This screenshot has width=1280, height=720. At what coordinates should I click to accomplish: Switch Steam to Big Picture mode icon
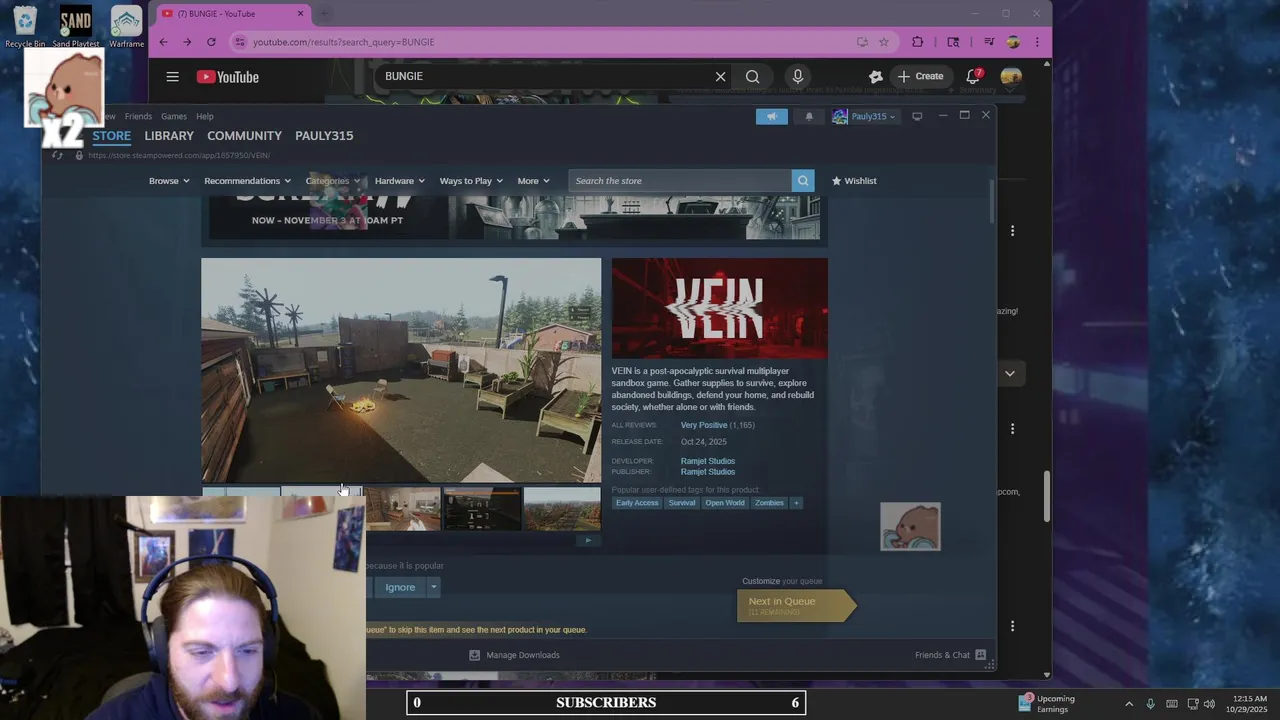[x=917, y=116]
